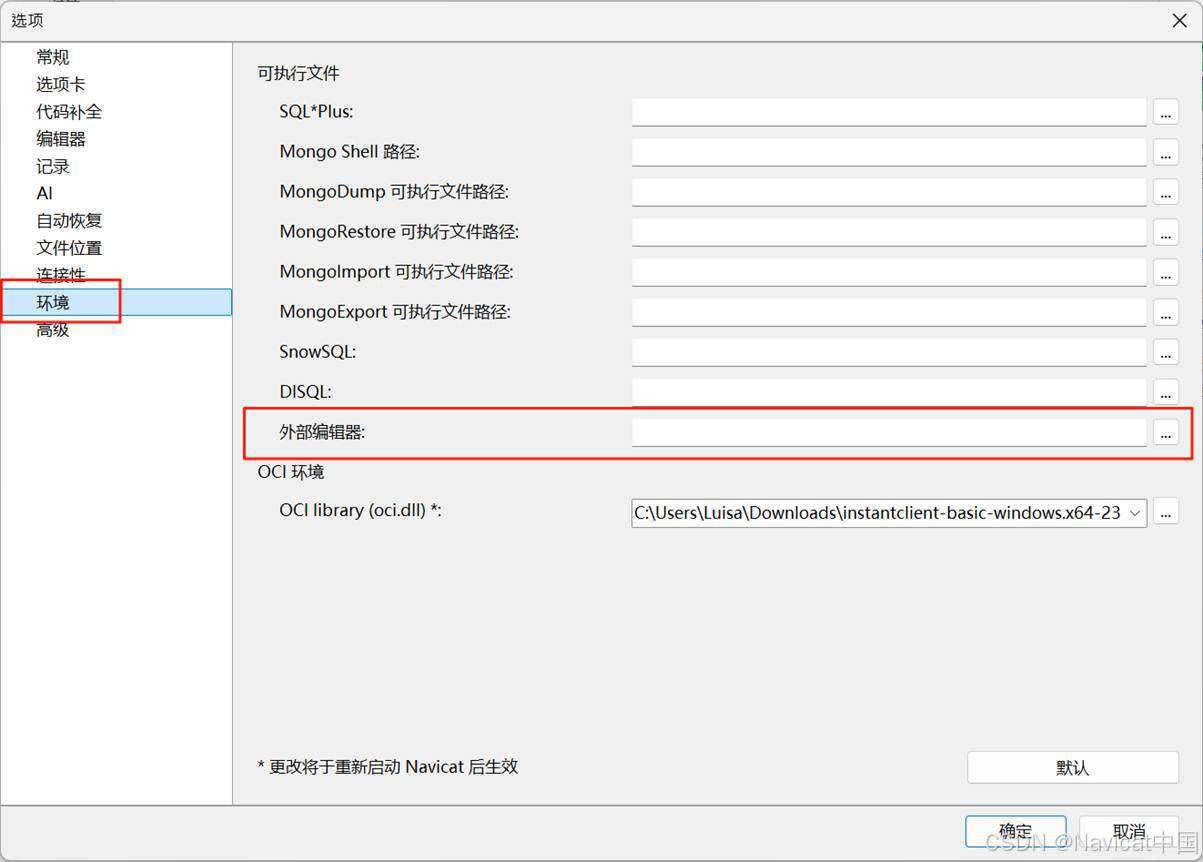
Task: Browse for the Mongo Shell path
Action: tap(1166, 152)
